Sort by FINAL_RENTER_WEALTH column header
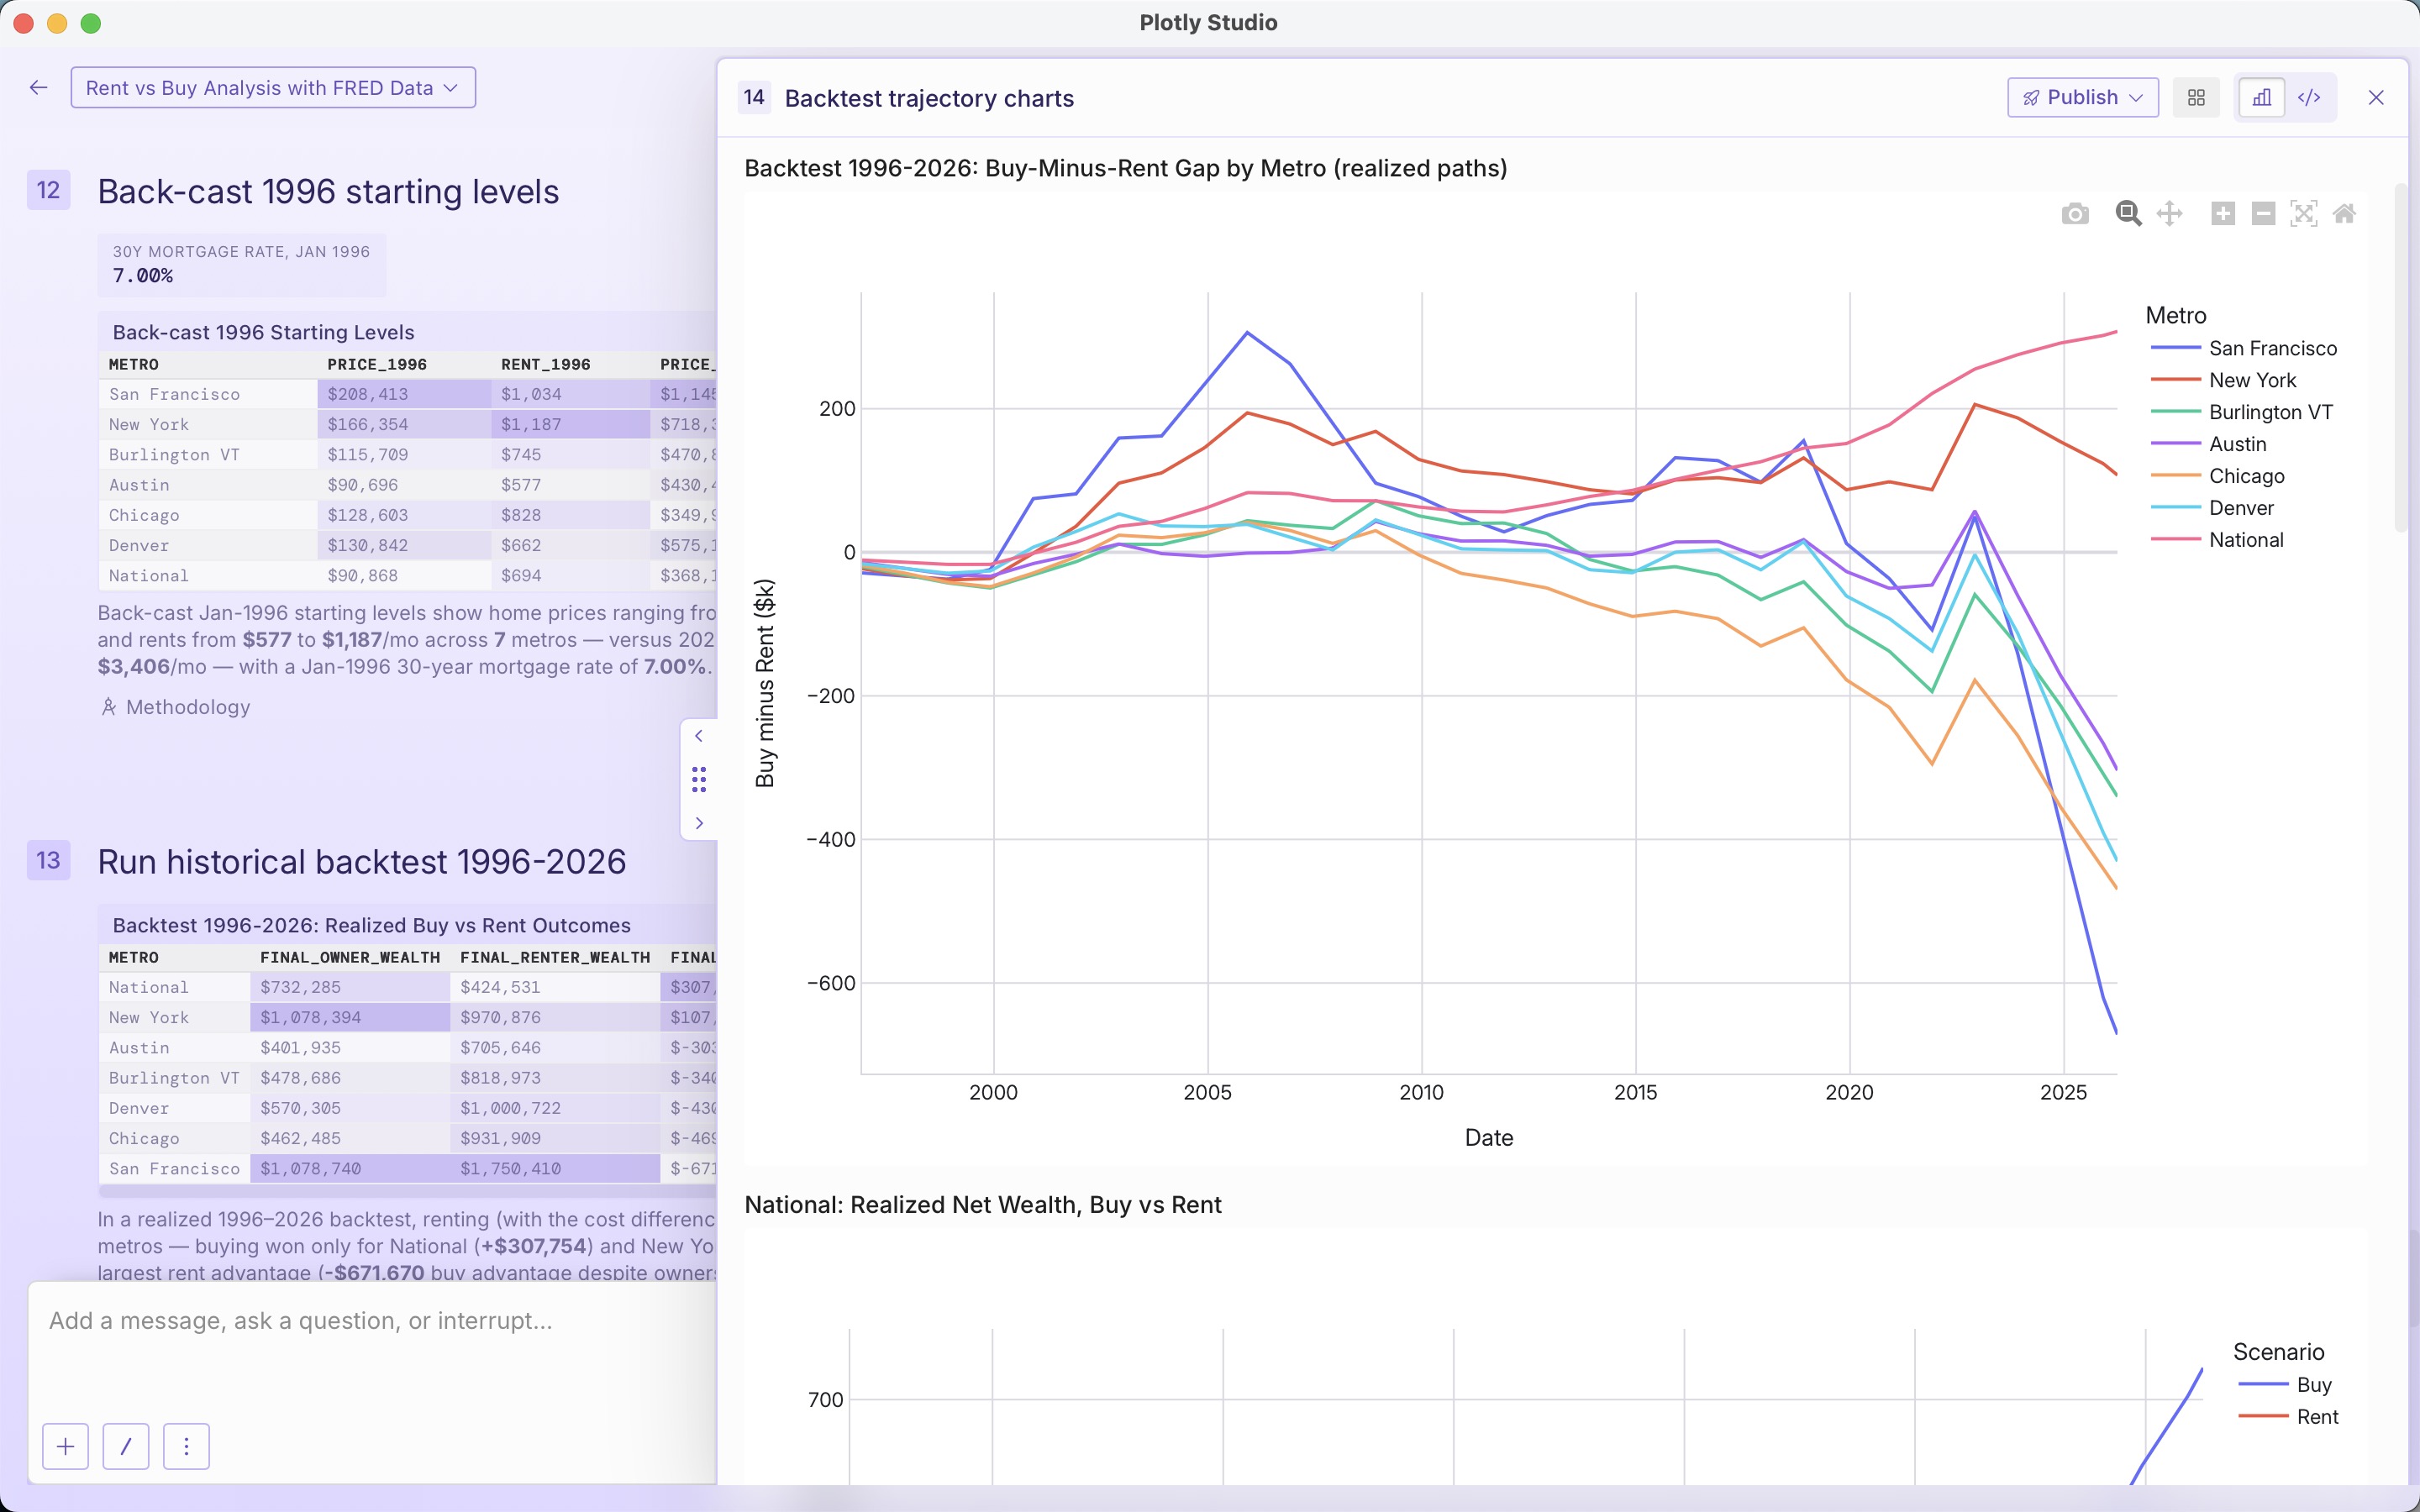 click(555, 958)
